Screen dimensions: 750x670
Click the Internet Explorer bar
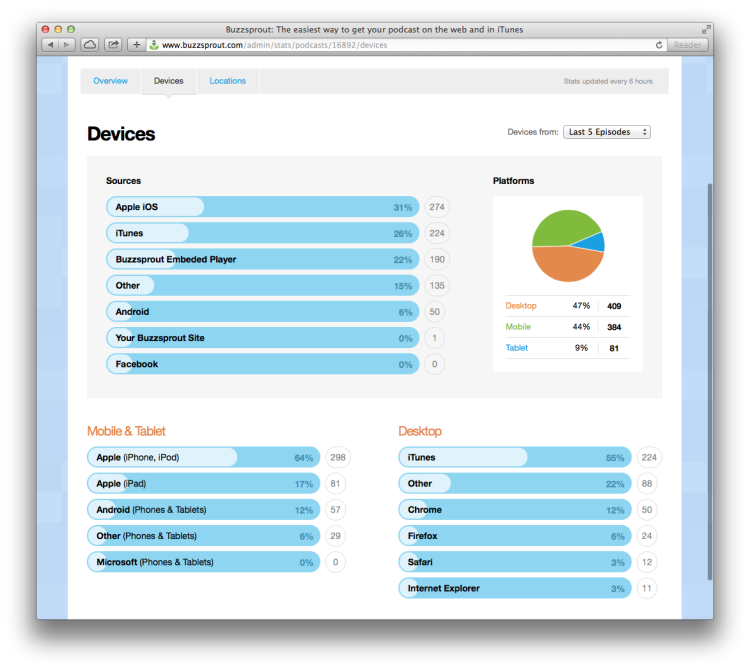[x=515, y=588]
